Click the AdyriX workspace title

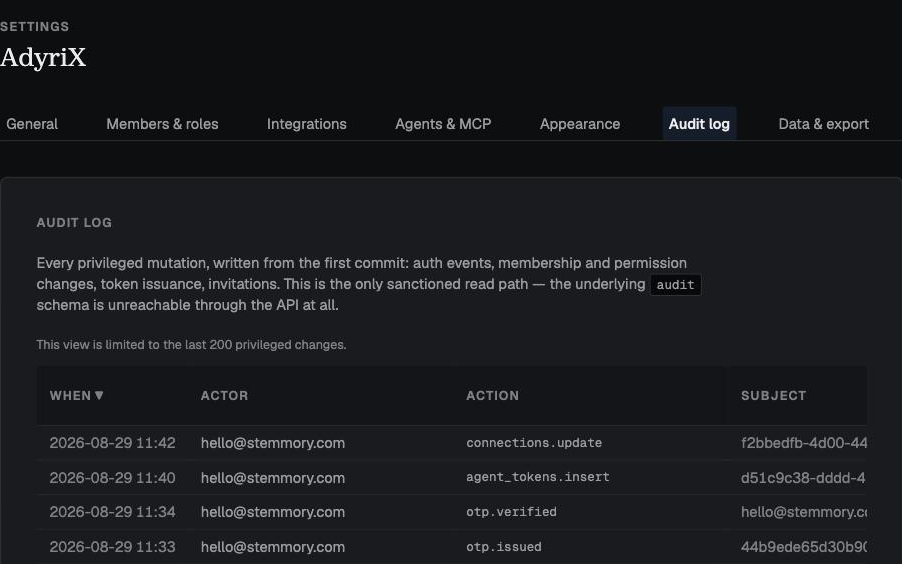click(x=43, y=58)
